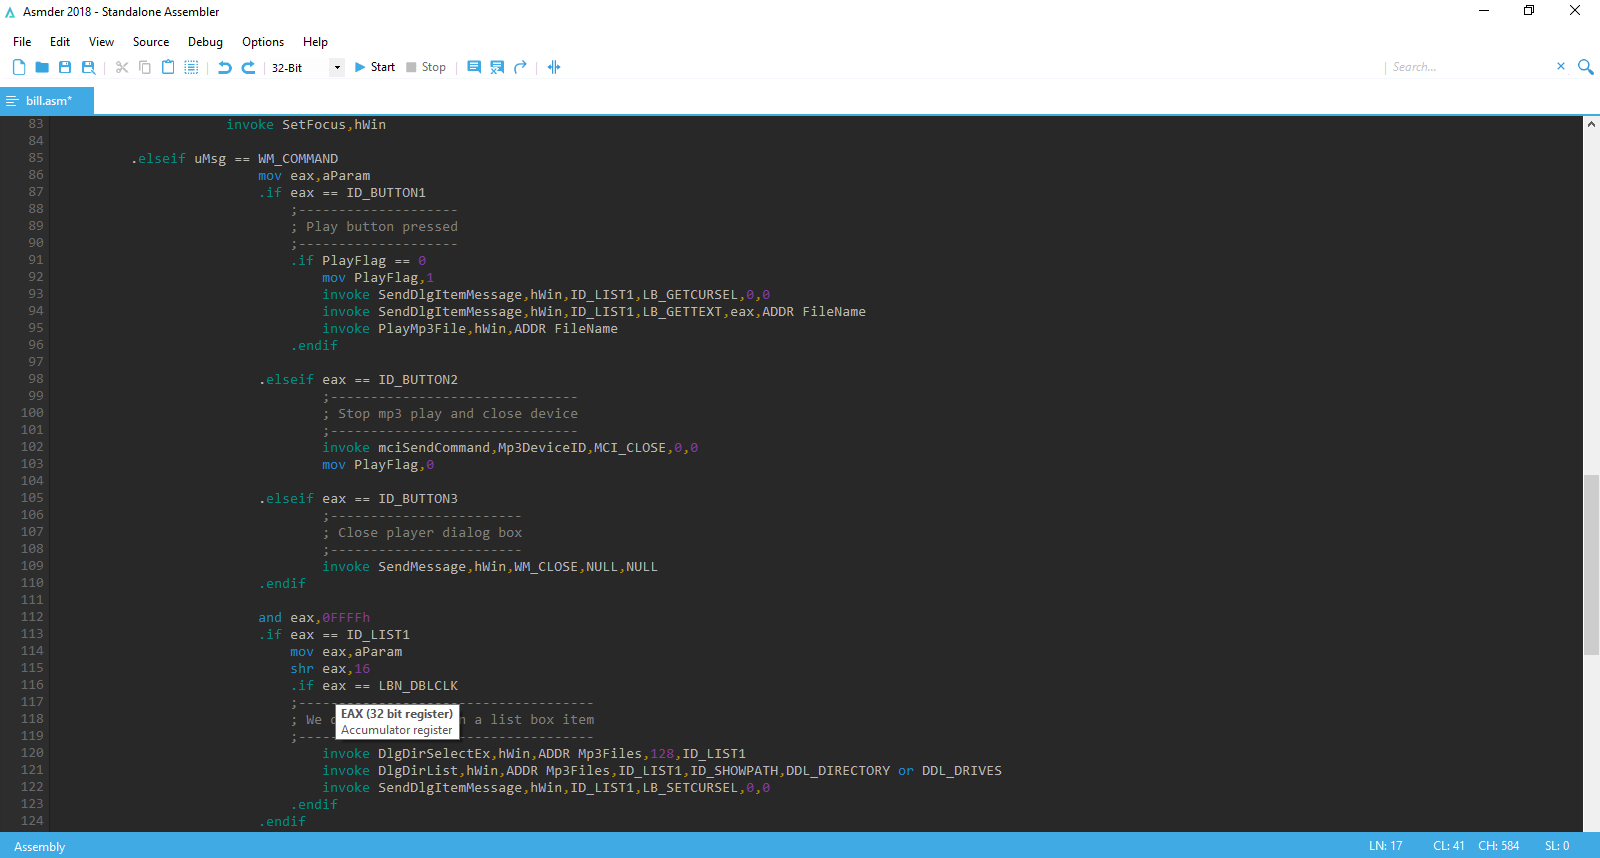Click the vertical scrollbar thumb
Viewport: 1600px width, 858px height.
tap(1590, 565)
